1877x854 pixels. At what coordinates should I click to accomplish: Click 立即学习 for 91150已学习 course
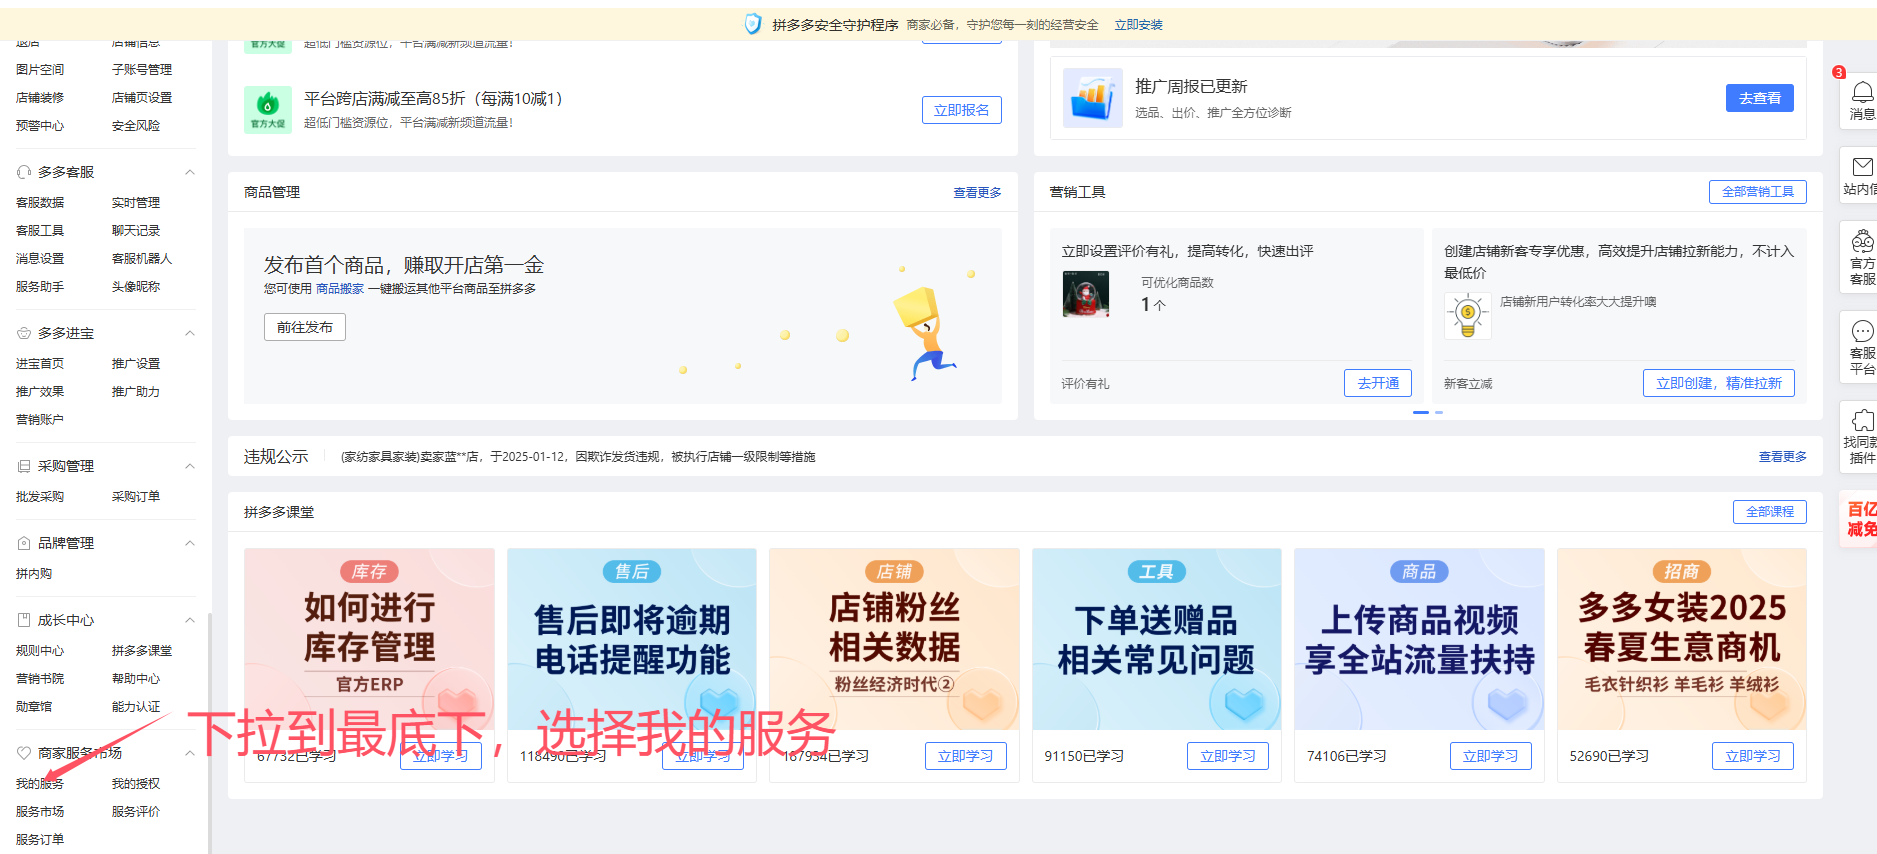coord(1227,756)
